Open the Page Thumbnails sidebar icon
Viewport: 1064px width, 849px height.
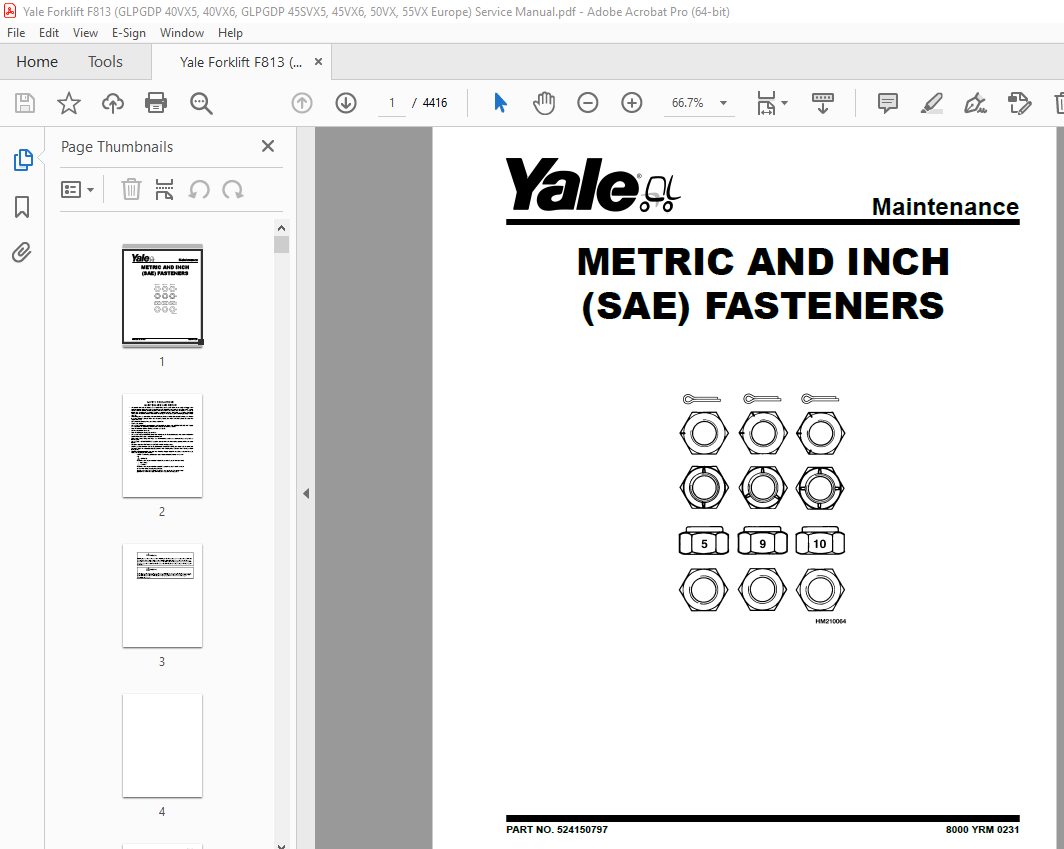(x=22, y=159)
